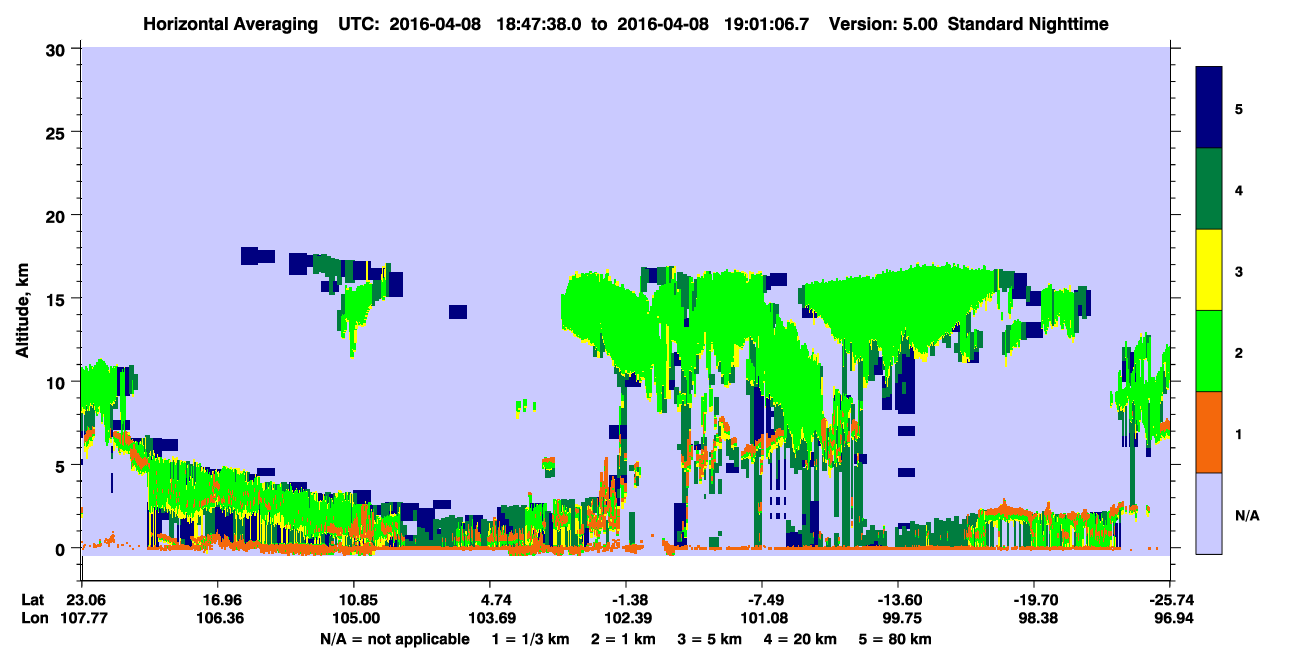Click the "3 = 5 km" legend entry
The height and width of the screenshot is (667, 1300).
coord(712,639)
